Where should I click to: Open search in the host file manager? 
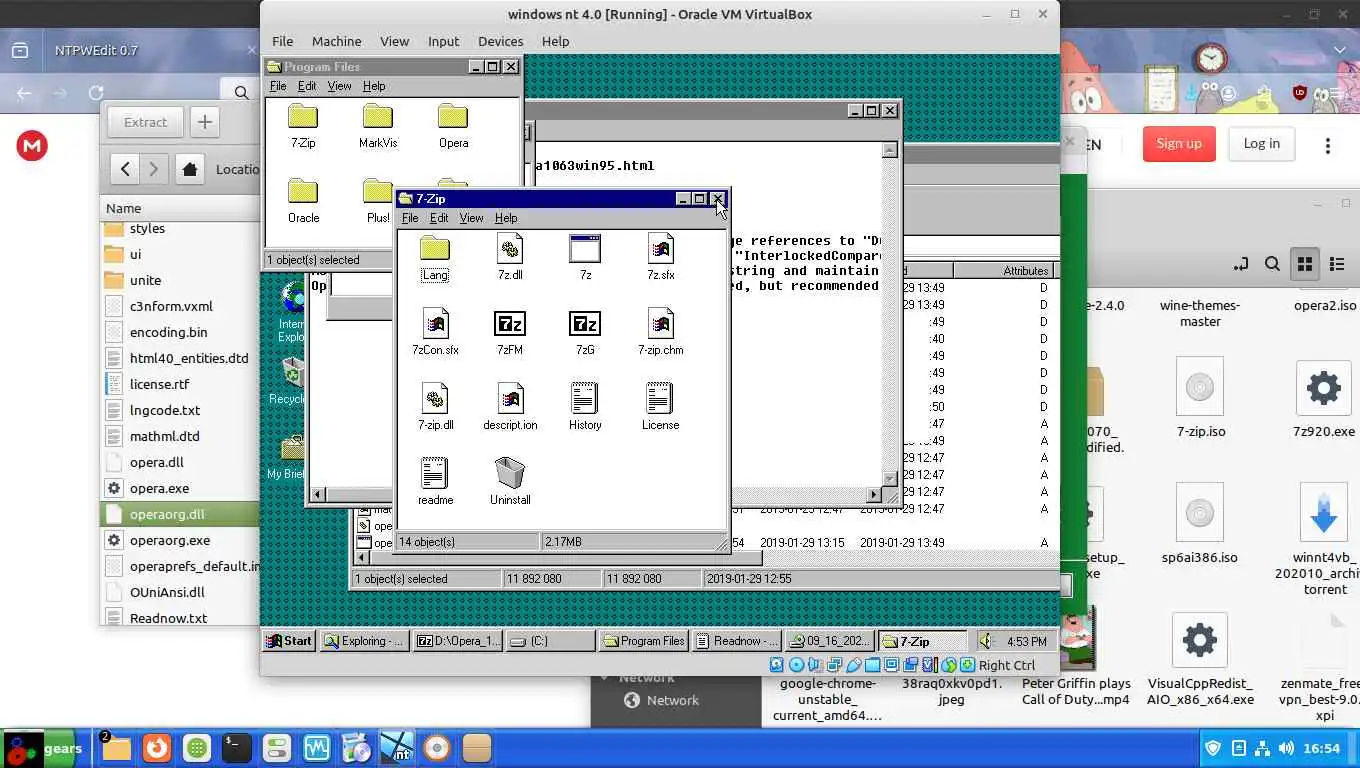coord(1272,264)
